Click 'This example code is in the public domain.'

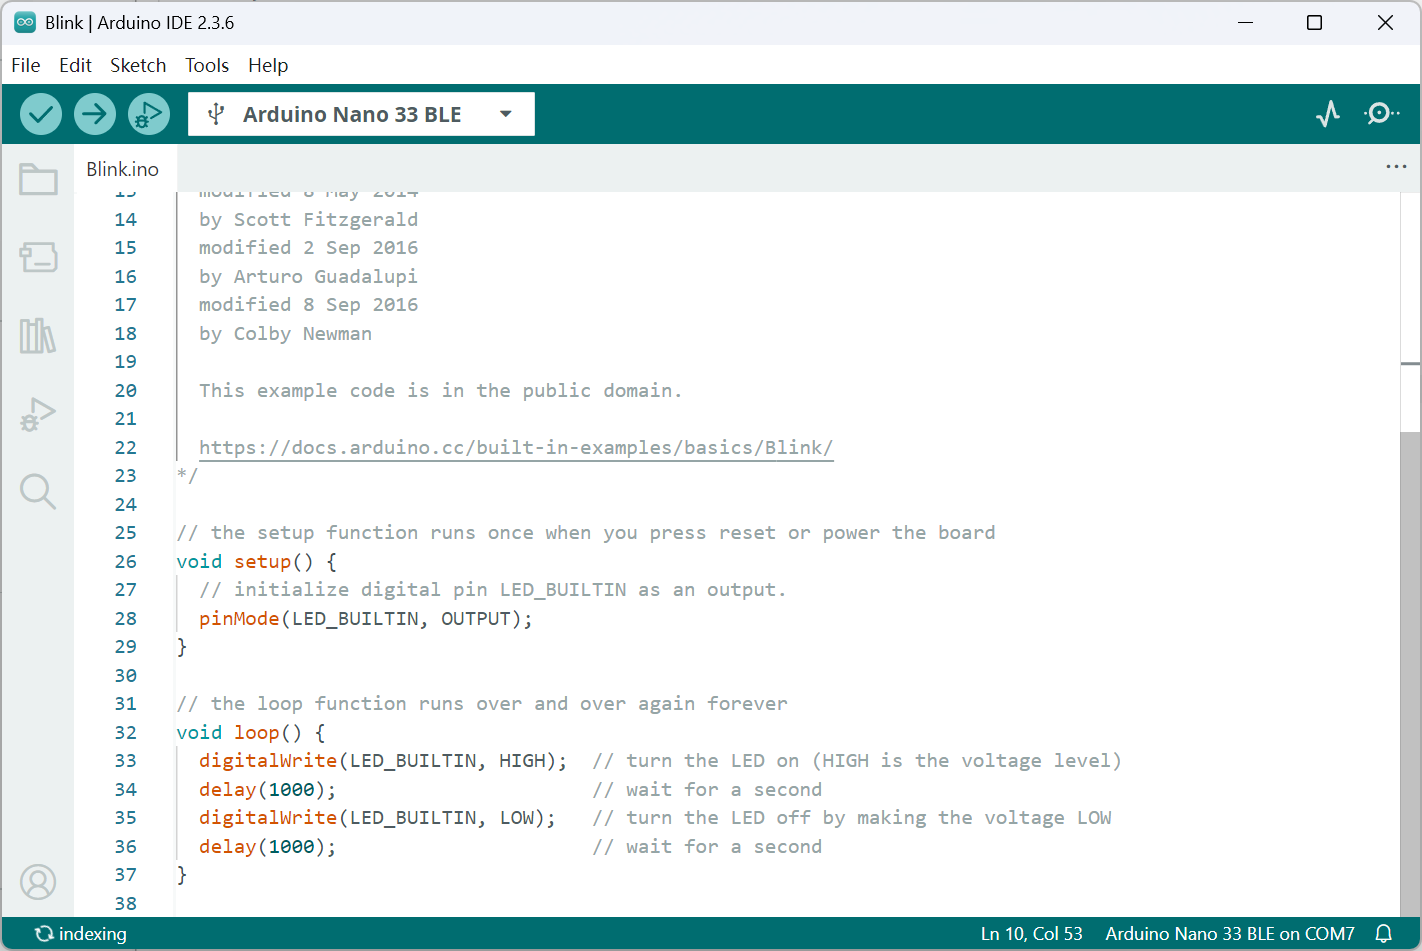(x=441, y=391)
